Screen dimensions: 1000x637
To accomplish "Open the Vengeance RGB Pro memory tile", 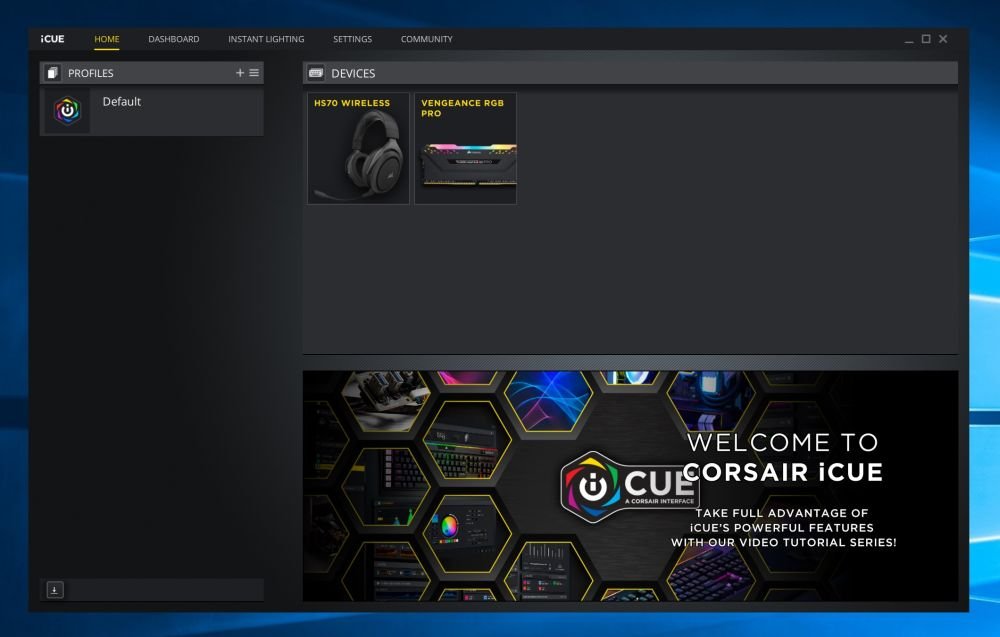I will pos(466,149).
